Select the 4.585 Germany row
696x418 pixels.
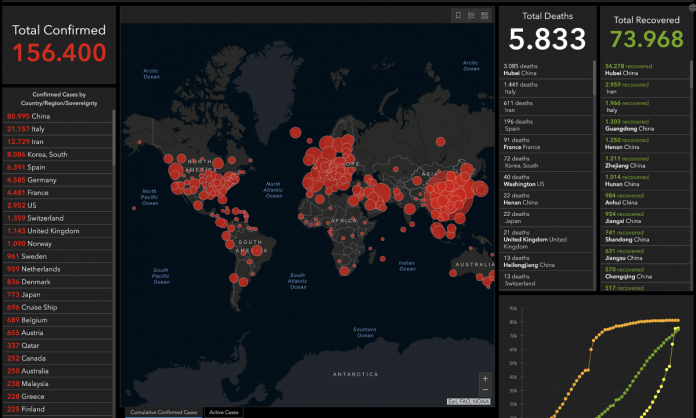(58, 180)
